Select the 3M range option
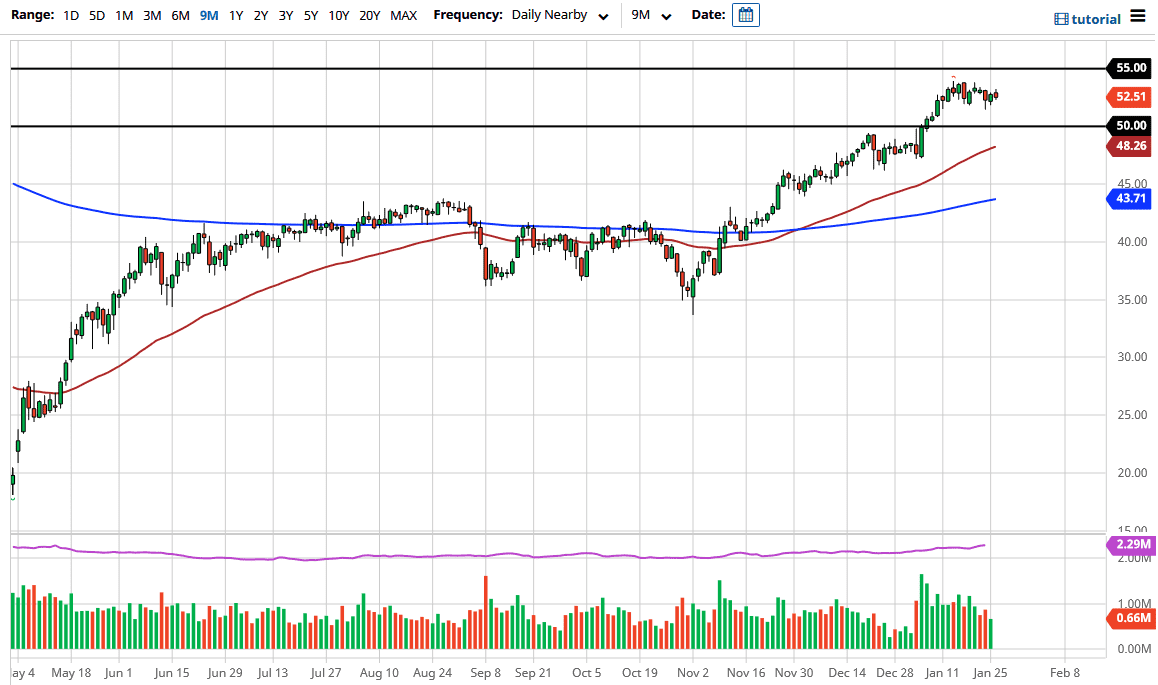Image resolution: width=1158 pixels, height=685 pixels. 151,15
